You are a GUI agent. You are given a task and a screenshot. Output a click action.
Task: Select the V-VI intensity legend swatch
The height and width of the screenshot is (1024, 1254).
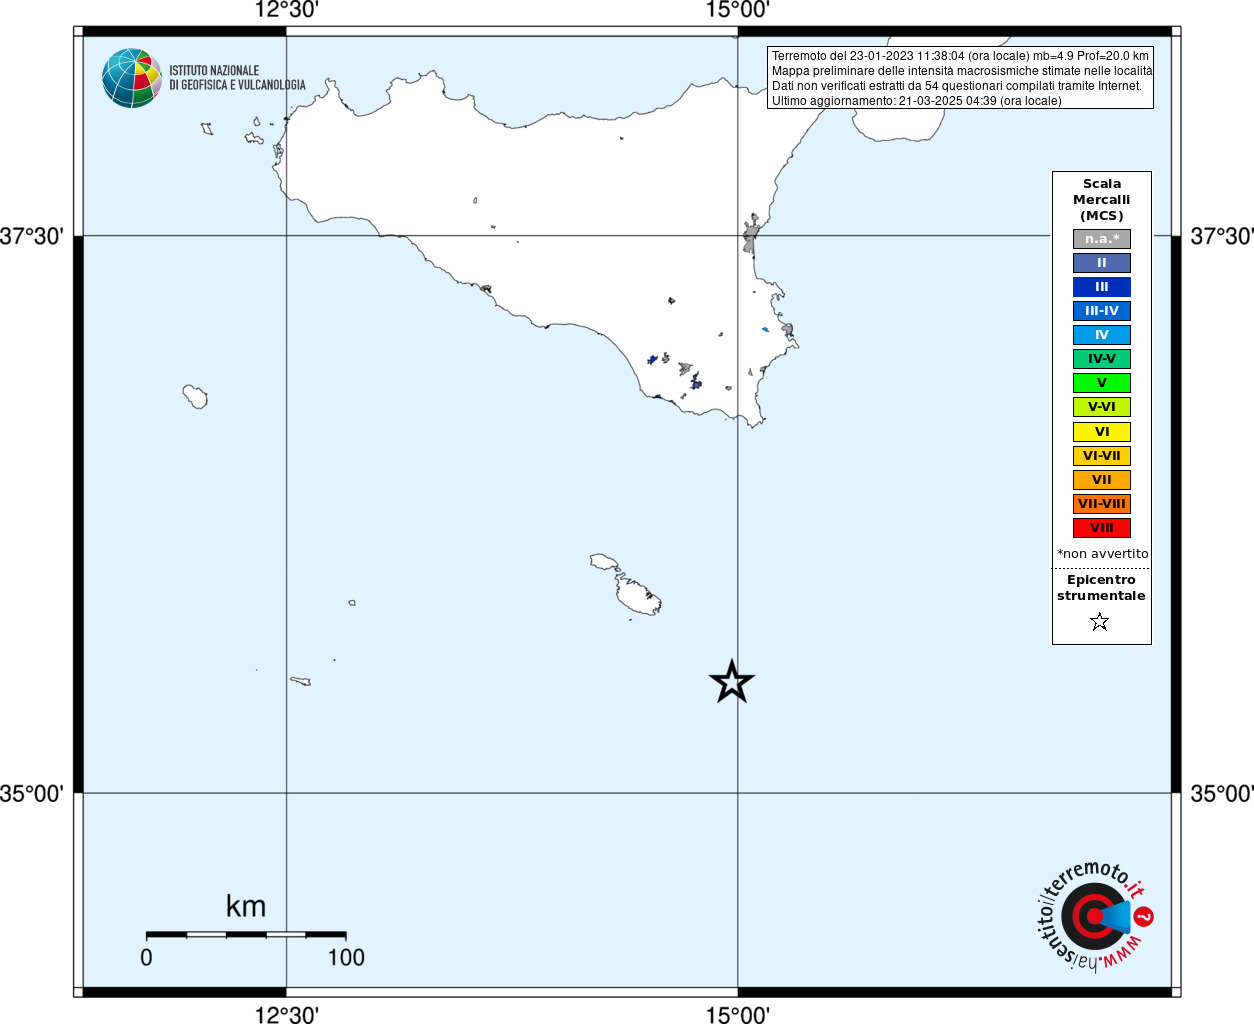1102,407
